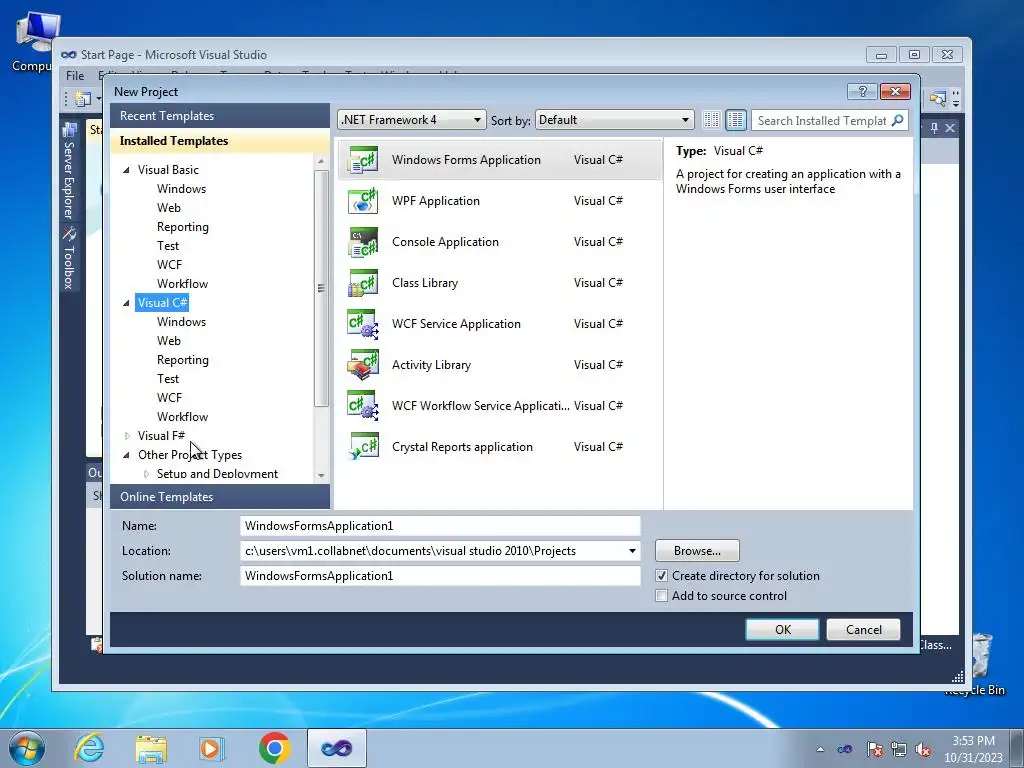The width and height of the screenshot is (1024, 768).
Task: Expand the Visual F# tree node
Action: coord(127,436)
